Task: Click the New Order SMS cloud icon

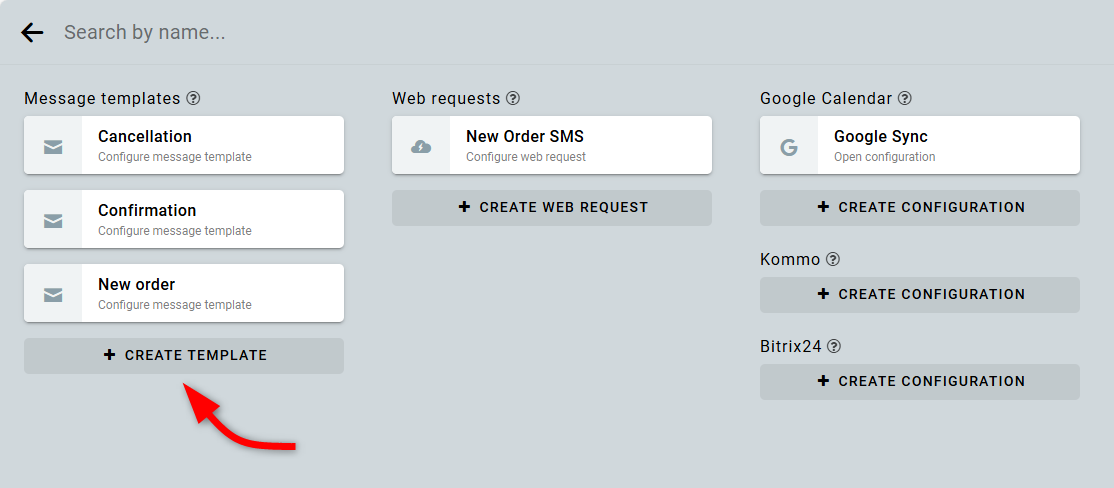Action: (x=421, y=146)
